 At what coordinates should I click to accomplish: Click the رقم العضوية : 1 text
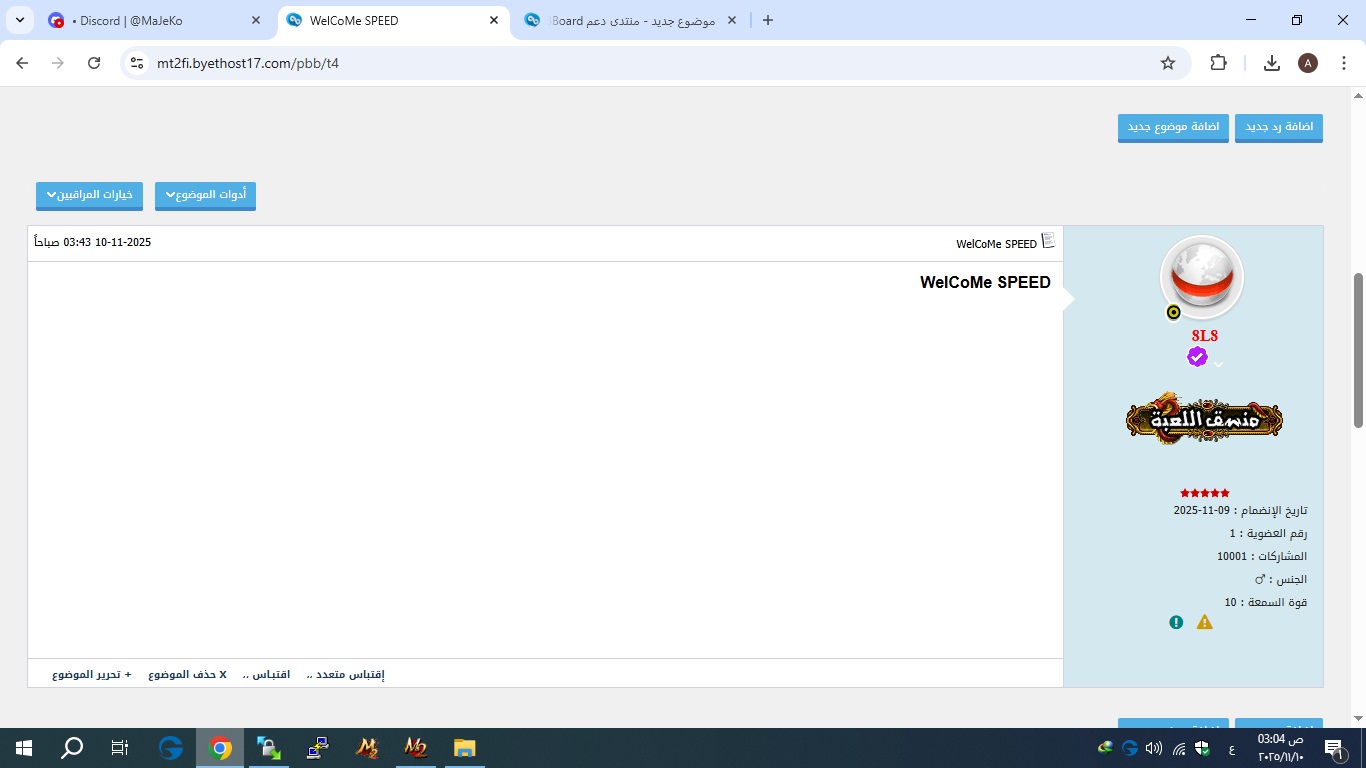[1269, 533]
